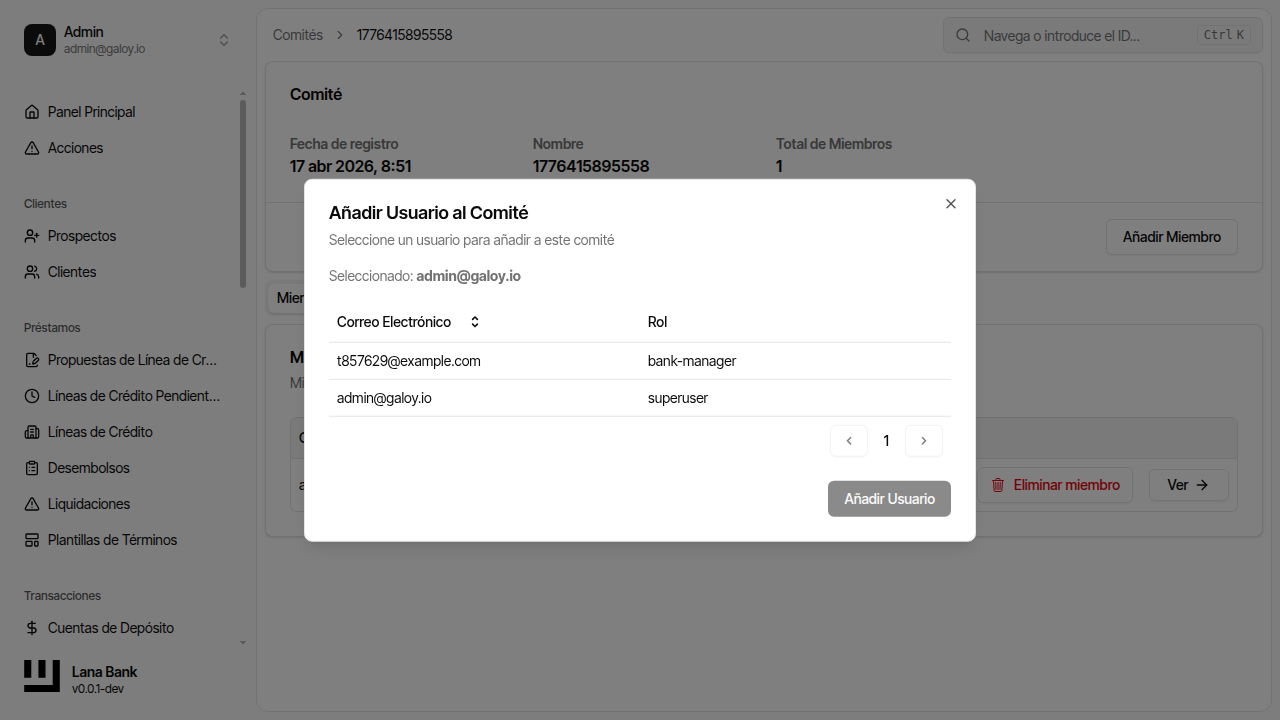Select the admin@galoy.io superuser row
The width and height of the screenshot is (1280, 720).
tap(640, 398)
